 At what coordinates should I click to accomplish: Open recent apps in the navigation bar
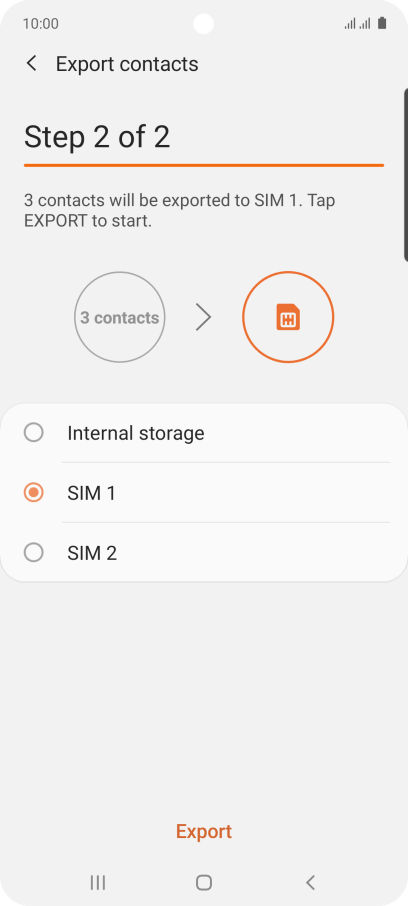[98, 882]
